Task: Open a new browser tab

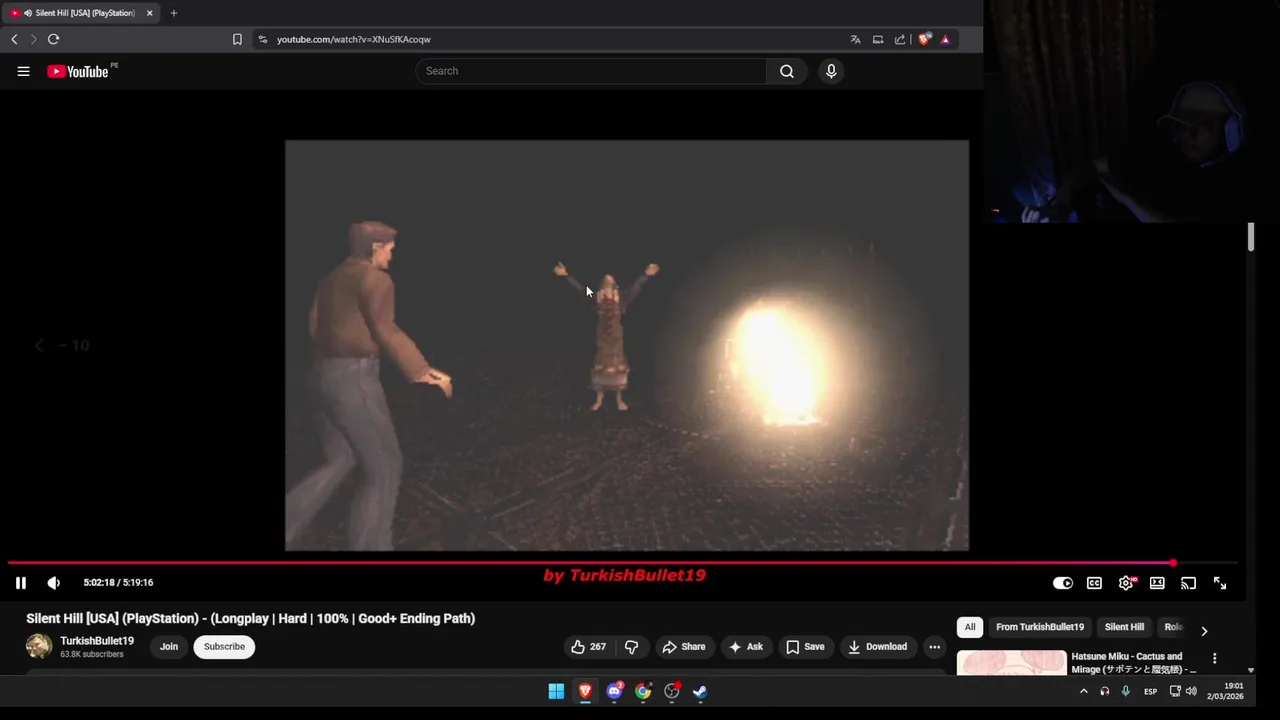Action: tap(174, 13)
